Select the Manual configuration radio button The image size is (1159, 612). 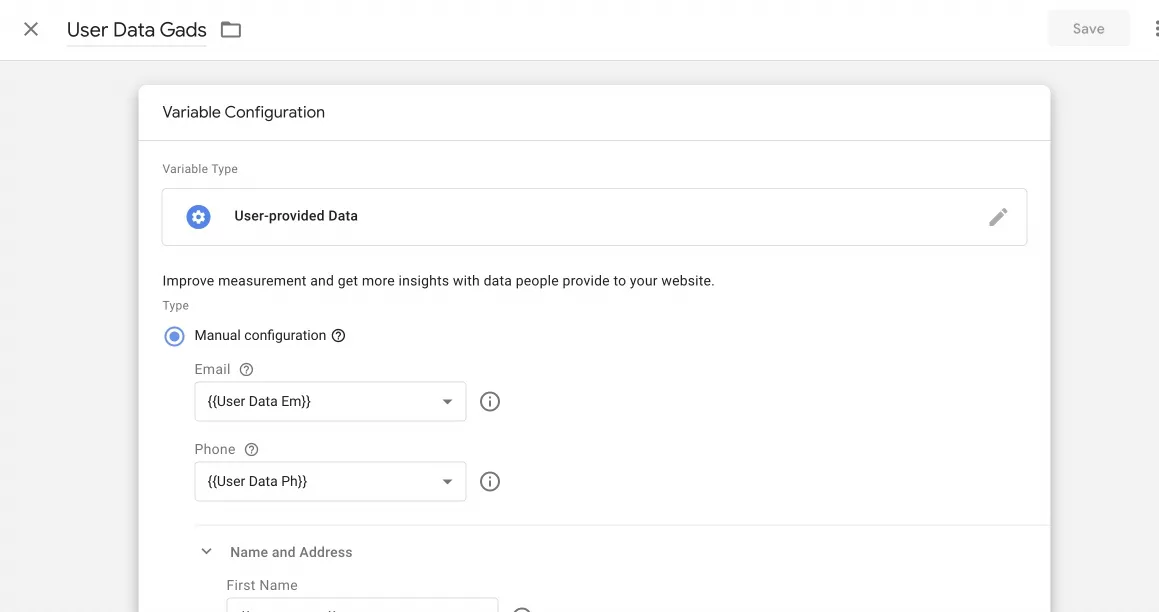(174, 336)
